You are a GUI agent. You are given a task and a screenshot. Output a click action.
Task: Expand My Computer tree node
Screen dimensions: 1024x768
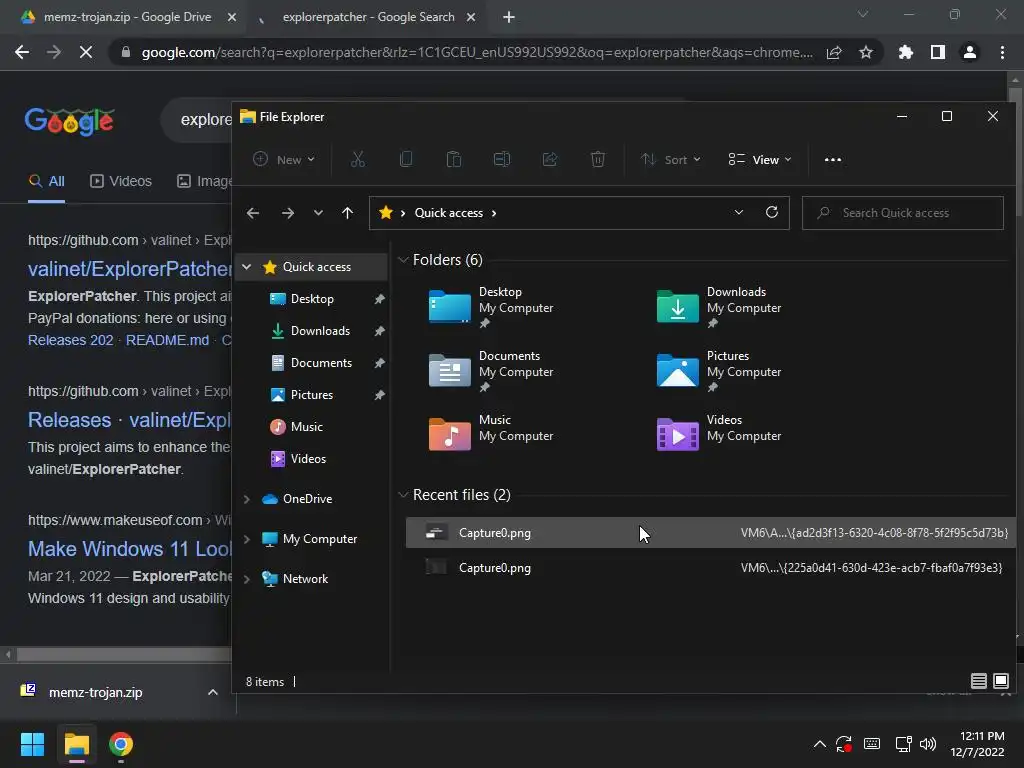pyautogui.click(x=246, y=539)
